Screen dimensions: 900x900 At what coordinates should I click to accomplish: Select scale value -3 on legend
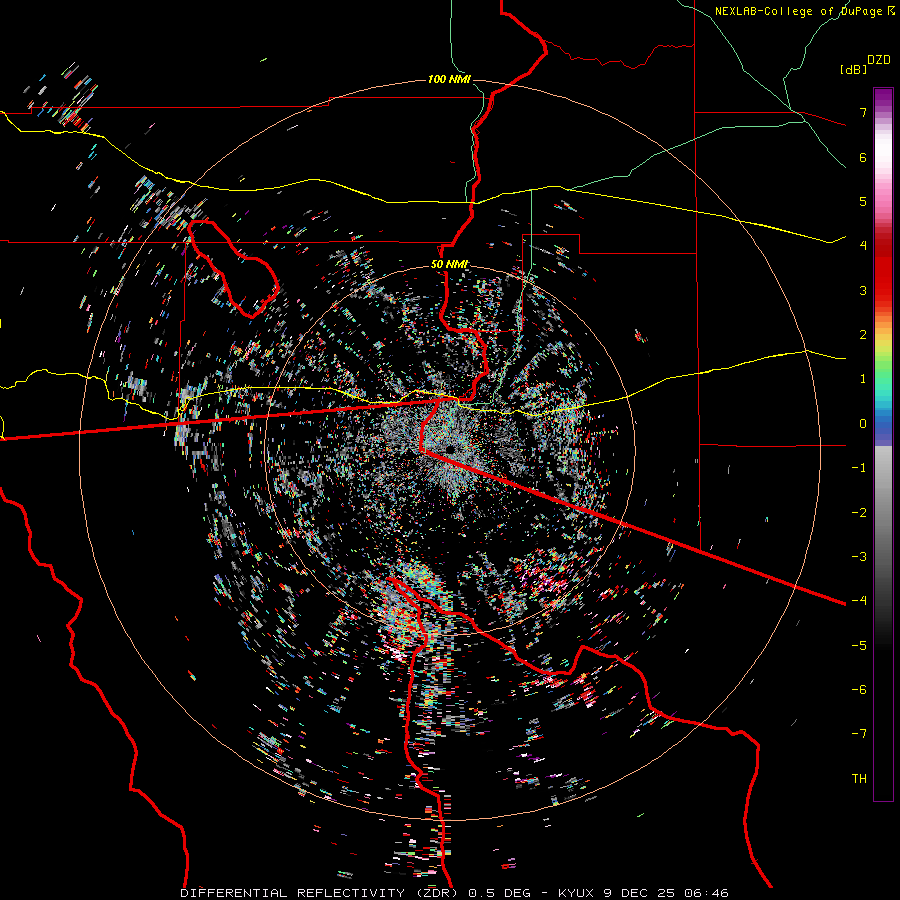[x=859, y=557]
